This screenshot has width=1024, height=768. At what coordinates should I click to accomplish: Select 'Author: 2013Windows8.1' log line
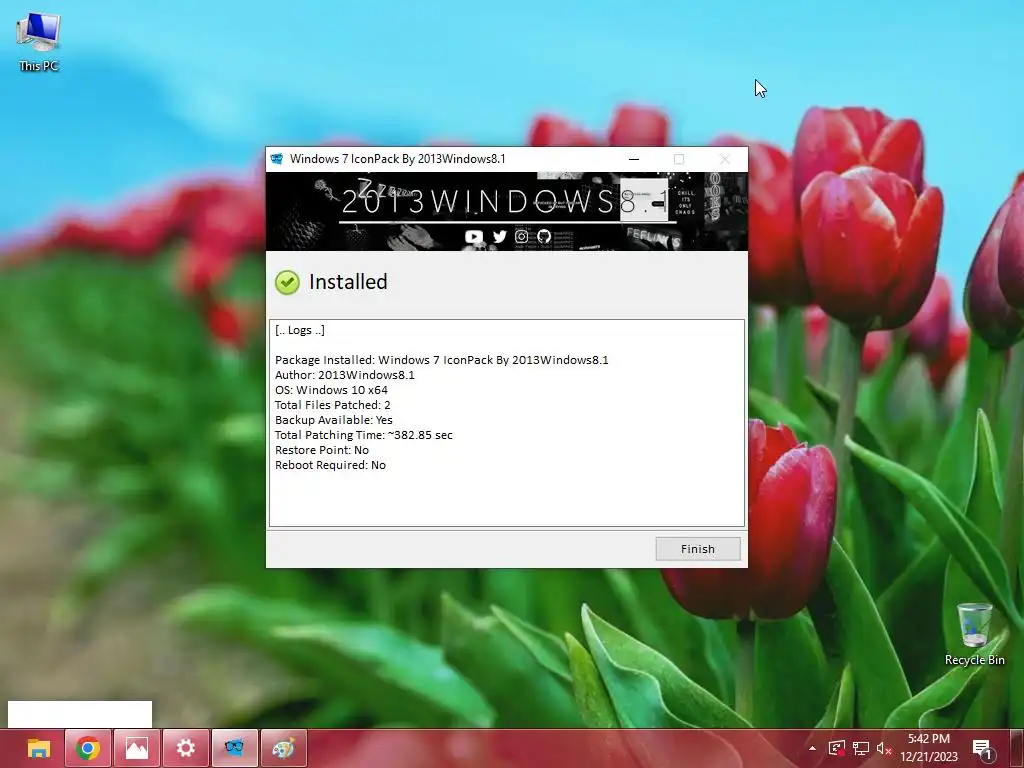(x=345, y=375)
